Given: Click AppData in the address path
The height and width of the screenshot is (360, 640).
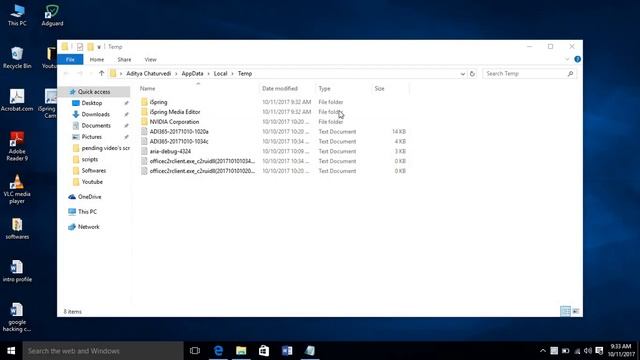Looking at the screenshot, I should click(x=192, y=73).
